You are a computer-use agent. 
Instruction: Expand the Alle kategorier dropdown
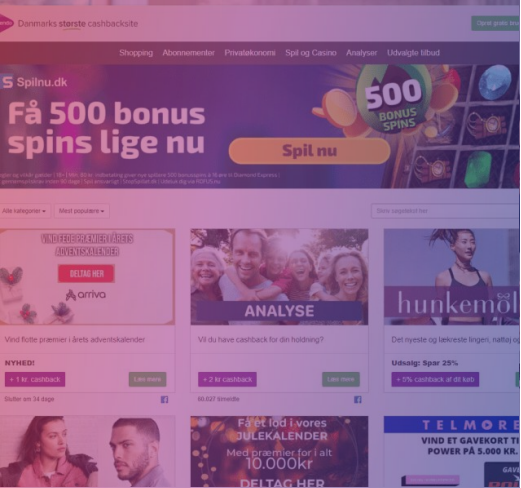click(24, 211)
